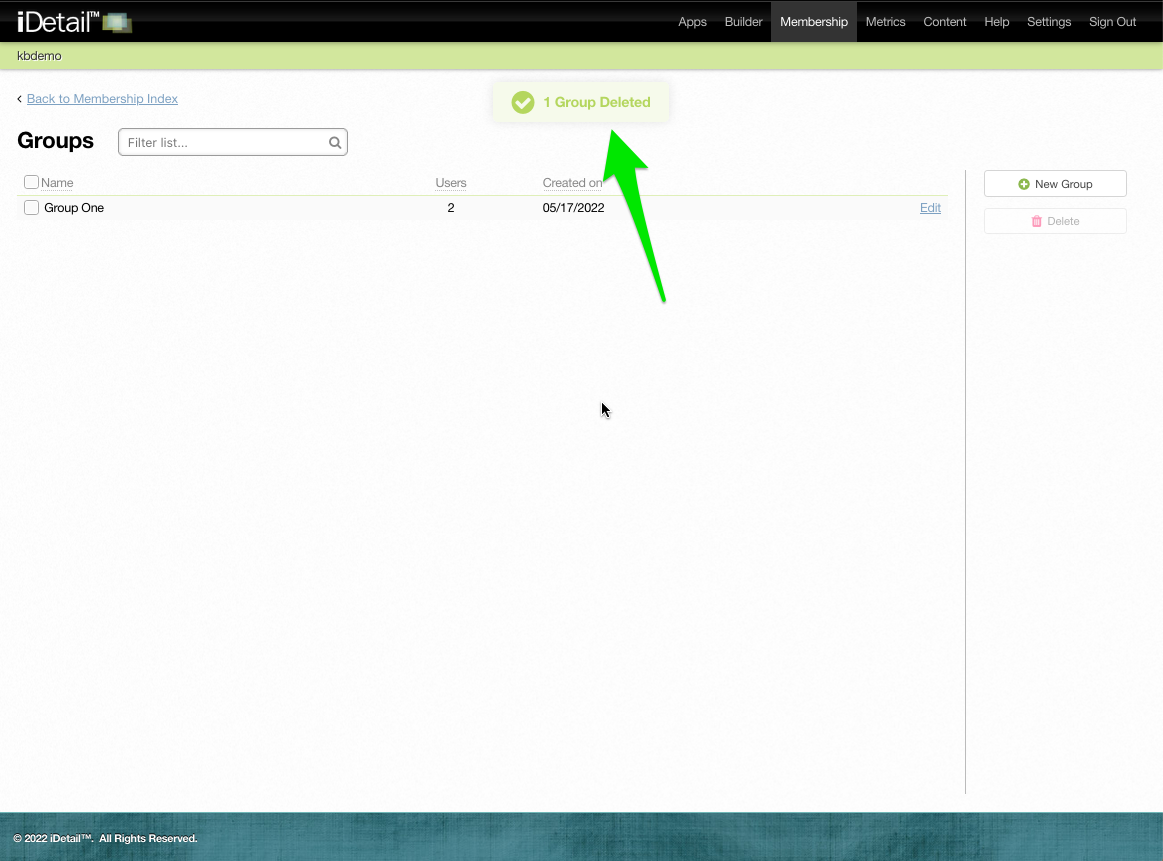1163x861 pixels.
Task: Click the kbdemo account label
Action: [x=39, y=56]
